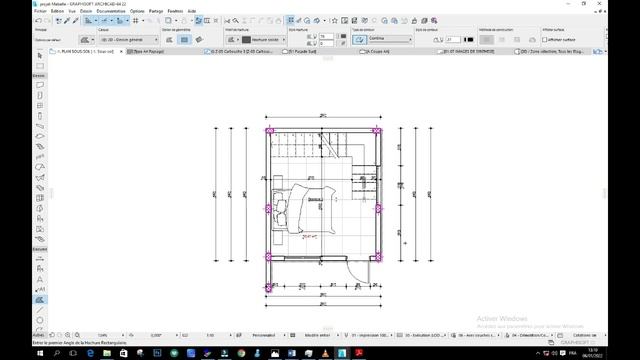Open the '01 - Impression 100' pen set dropdown
640x360 pixels.
(371, 335)
